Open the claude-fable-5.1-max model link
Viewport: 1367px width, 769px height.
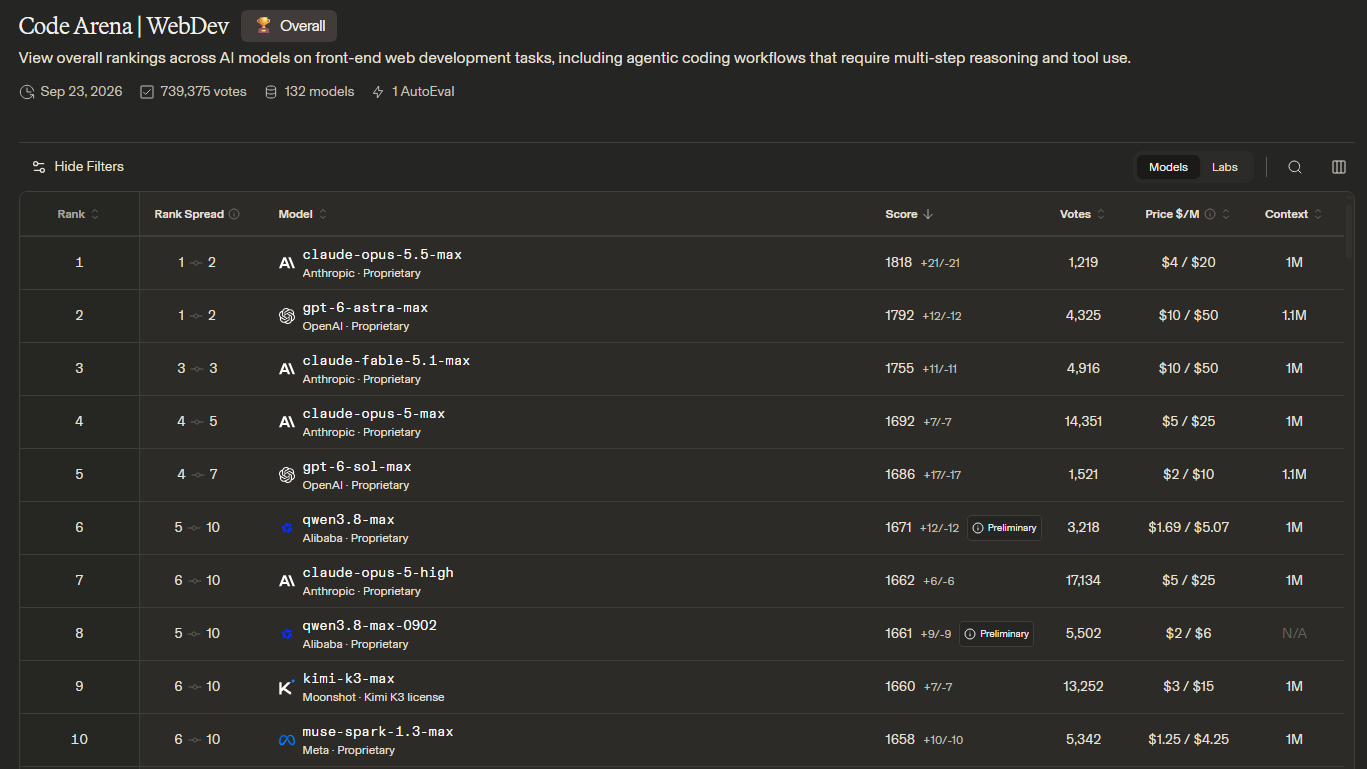tap(386, 361)
